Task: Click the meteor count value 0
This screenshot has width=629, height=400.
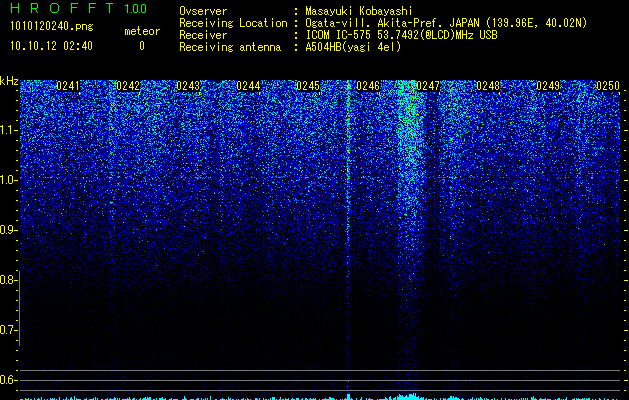Action: [142, 46]
